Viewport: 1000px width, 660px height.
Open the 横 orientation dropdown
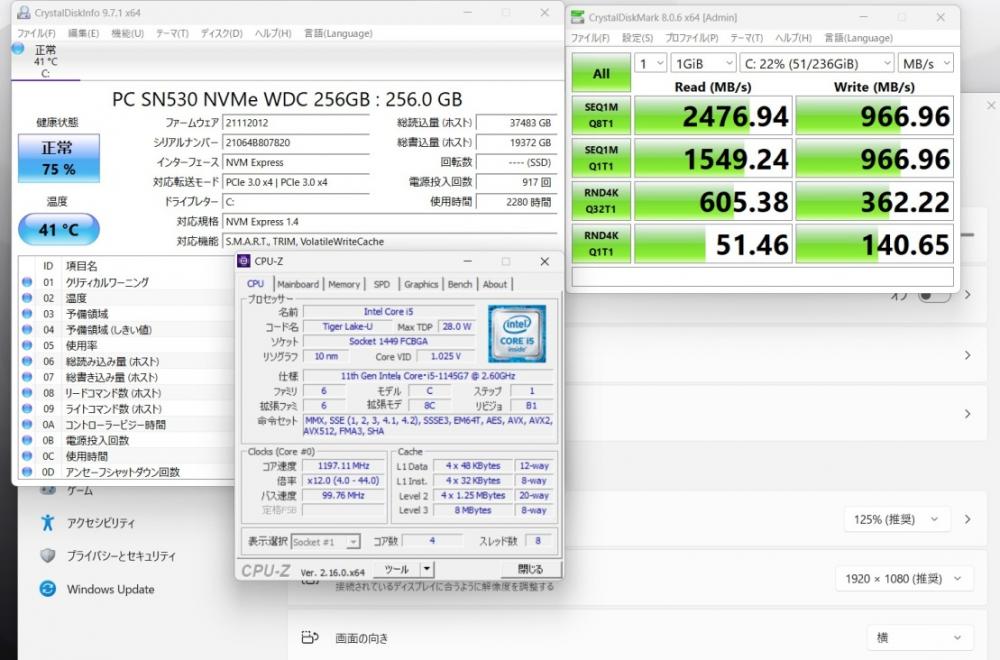click(x=921, y=637)
